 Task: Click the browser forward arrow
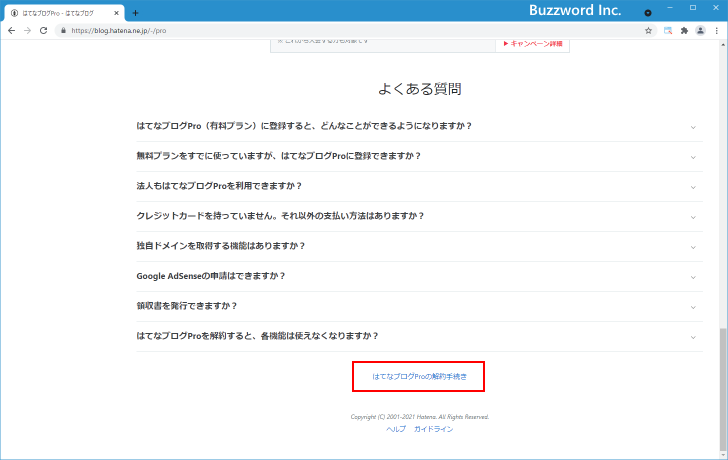pyautogui.click(x=27, y=31)
